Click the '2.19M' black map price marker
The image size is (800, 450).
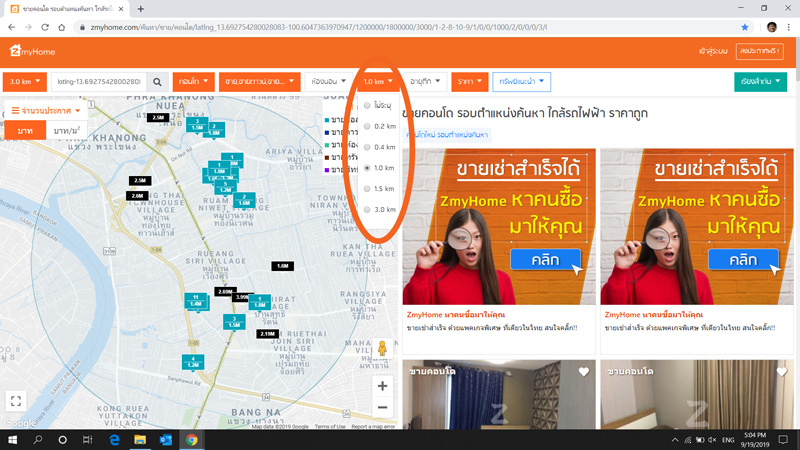(267, 334)
